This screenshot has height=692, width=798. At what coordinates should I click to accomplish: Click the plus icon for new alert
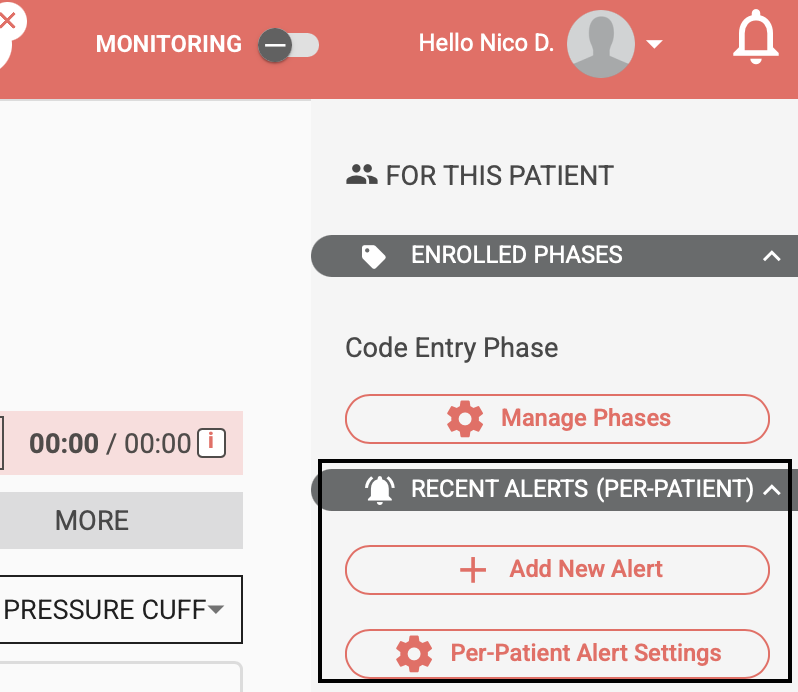click(x=472, y=570)
